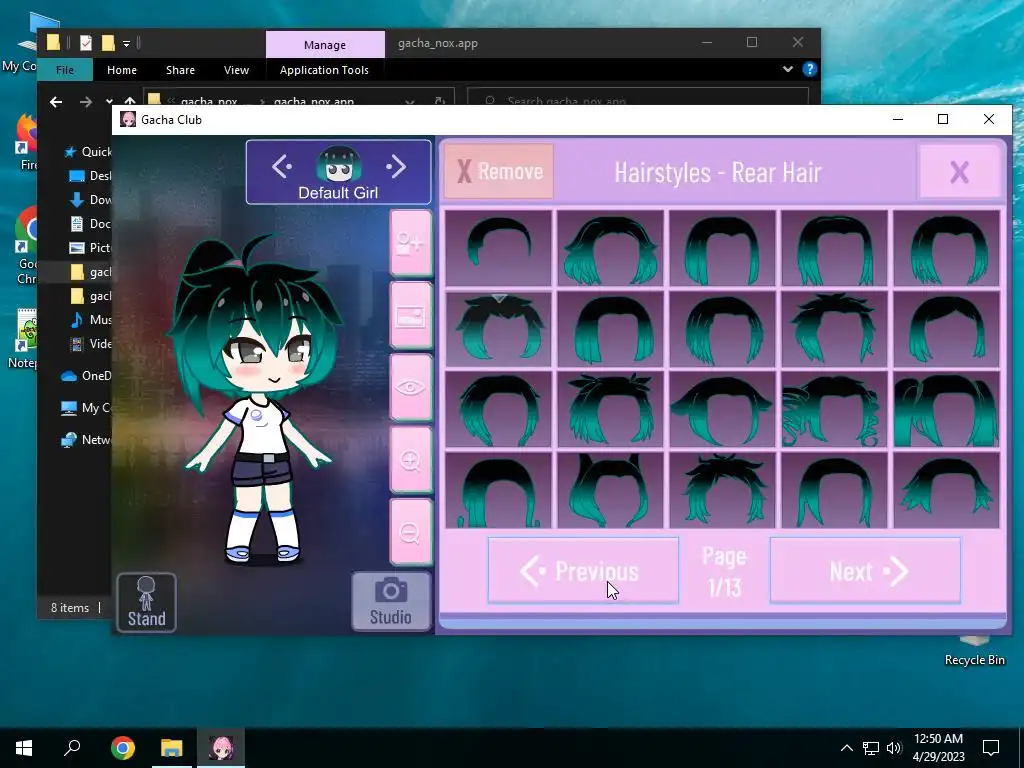This screenshot has height=768, width=1024.
Task: Go to the Previous hairstyle page
Action: point(583,571)
